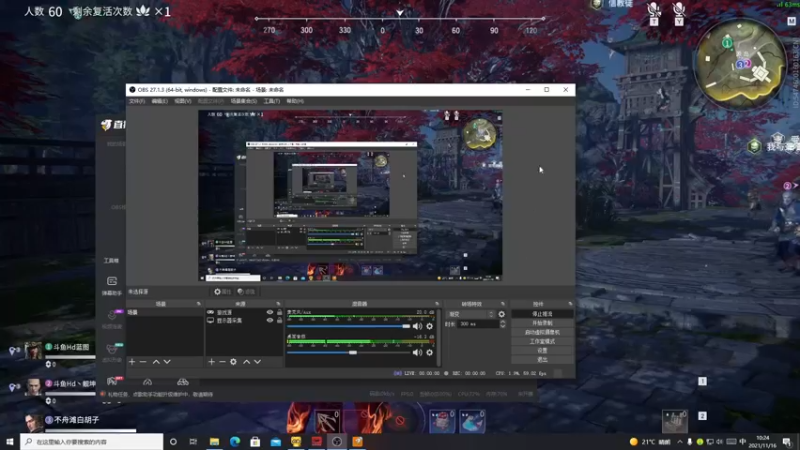Toggle visibility eye of game source row
The height and width of the screenshot is (450, 800).
[x=269, y=312]
